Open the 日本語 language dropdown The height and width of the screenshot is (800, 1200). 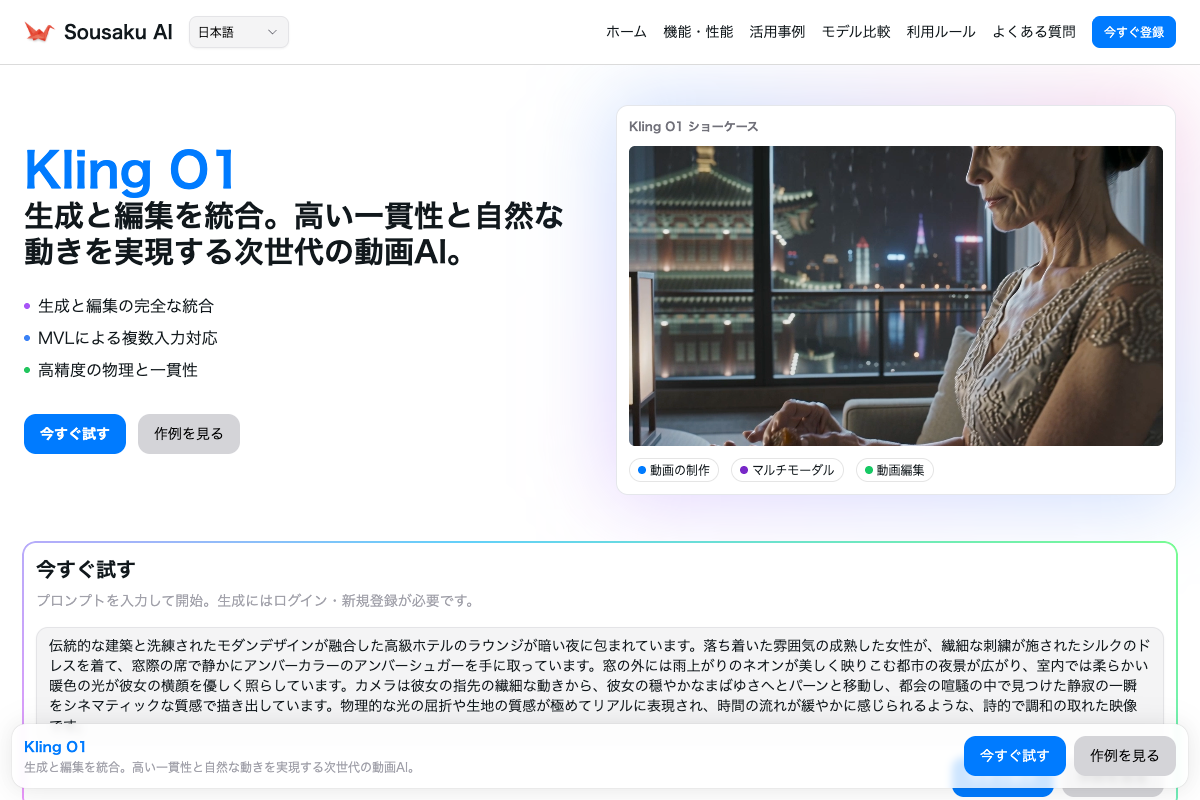pos(238,32)
